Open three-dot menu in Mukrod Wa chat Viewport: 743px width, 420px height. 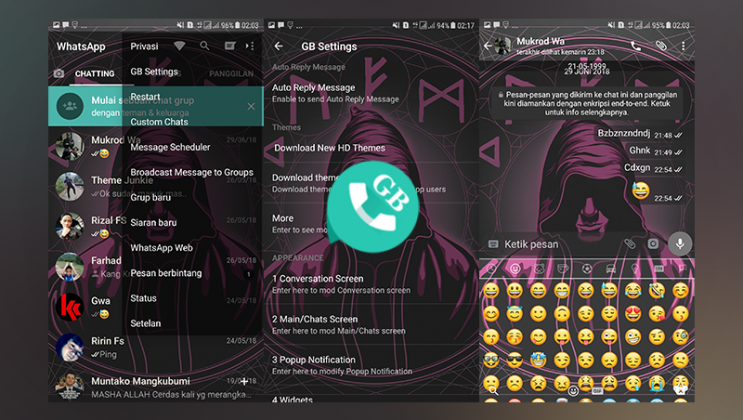(x=683, y=46)
